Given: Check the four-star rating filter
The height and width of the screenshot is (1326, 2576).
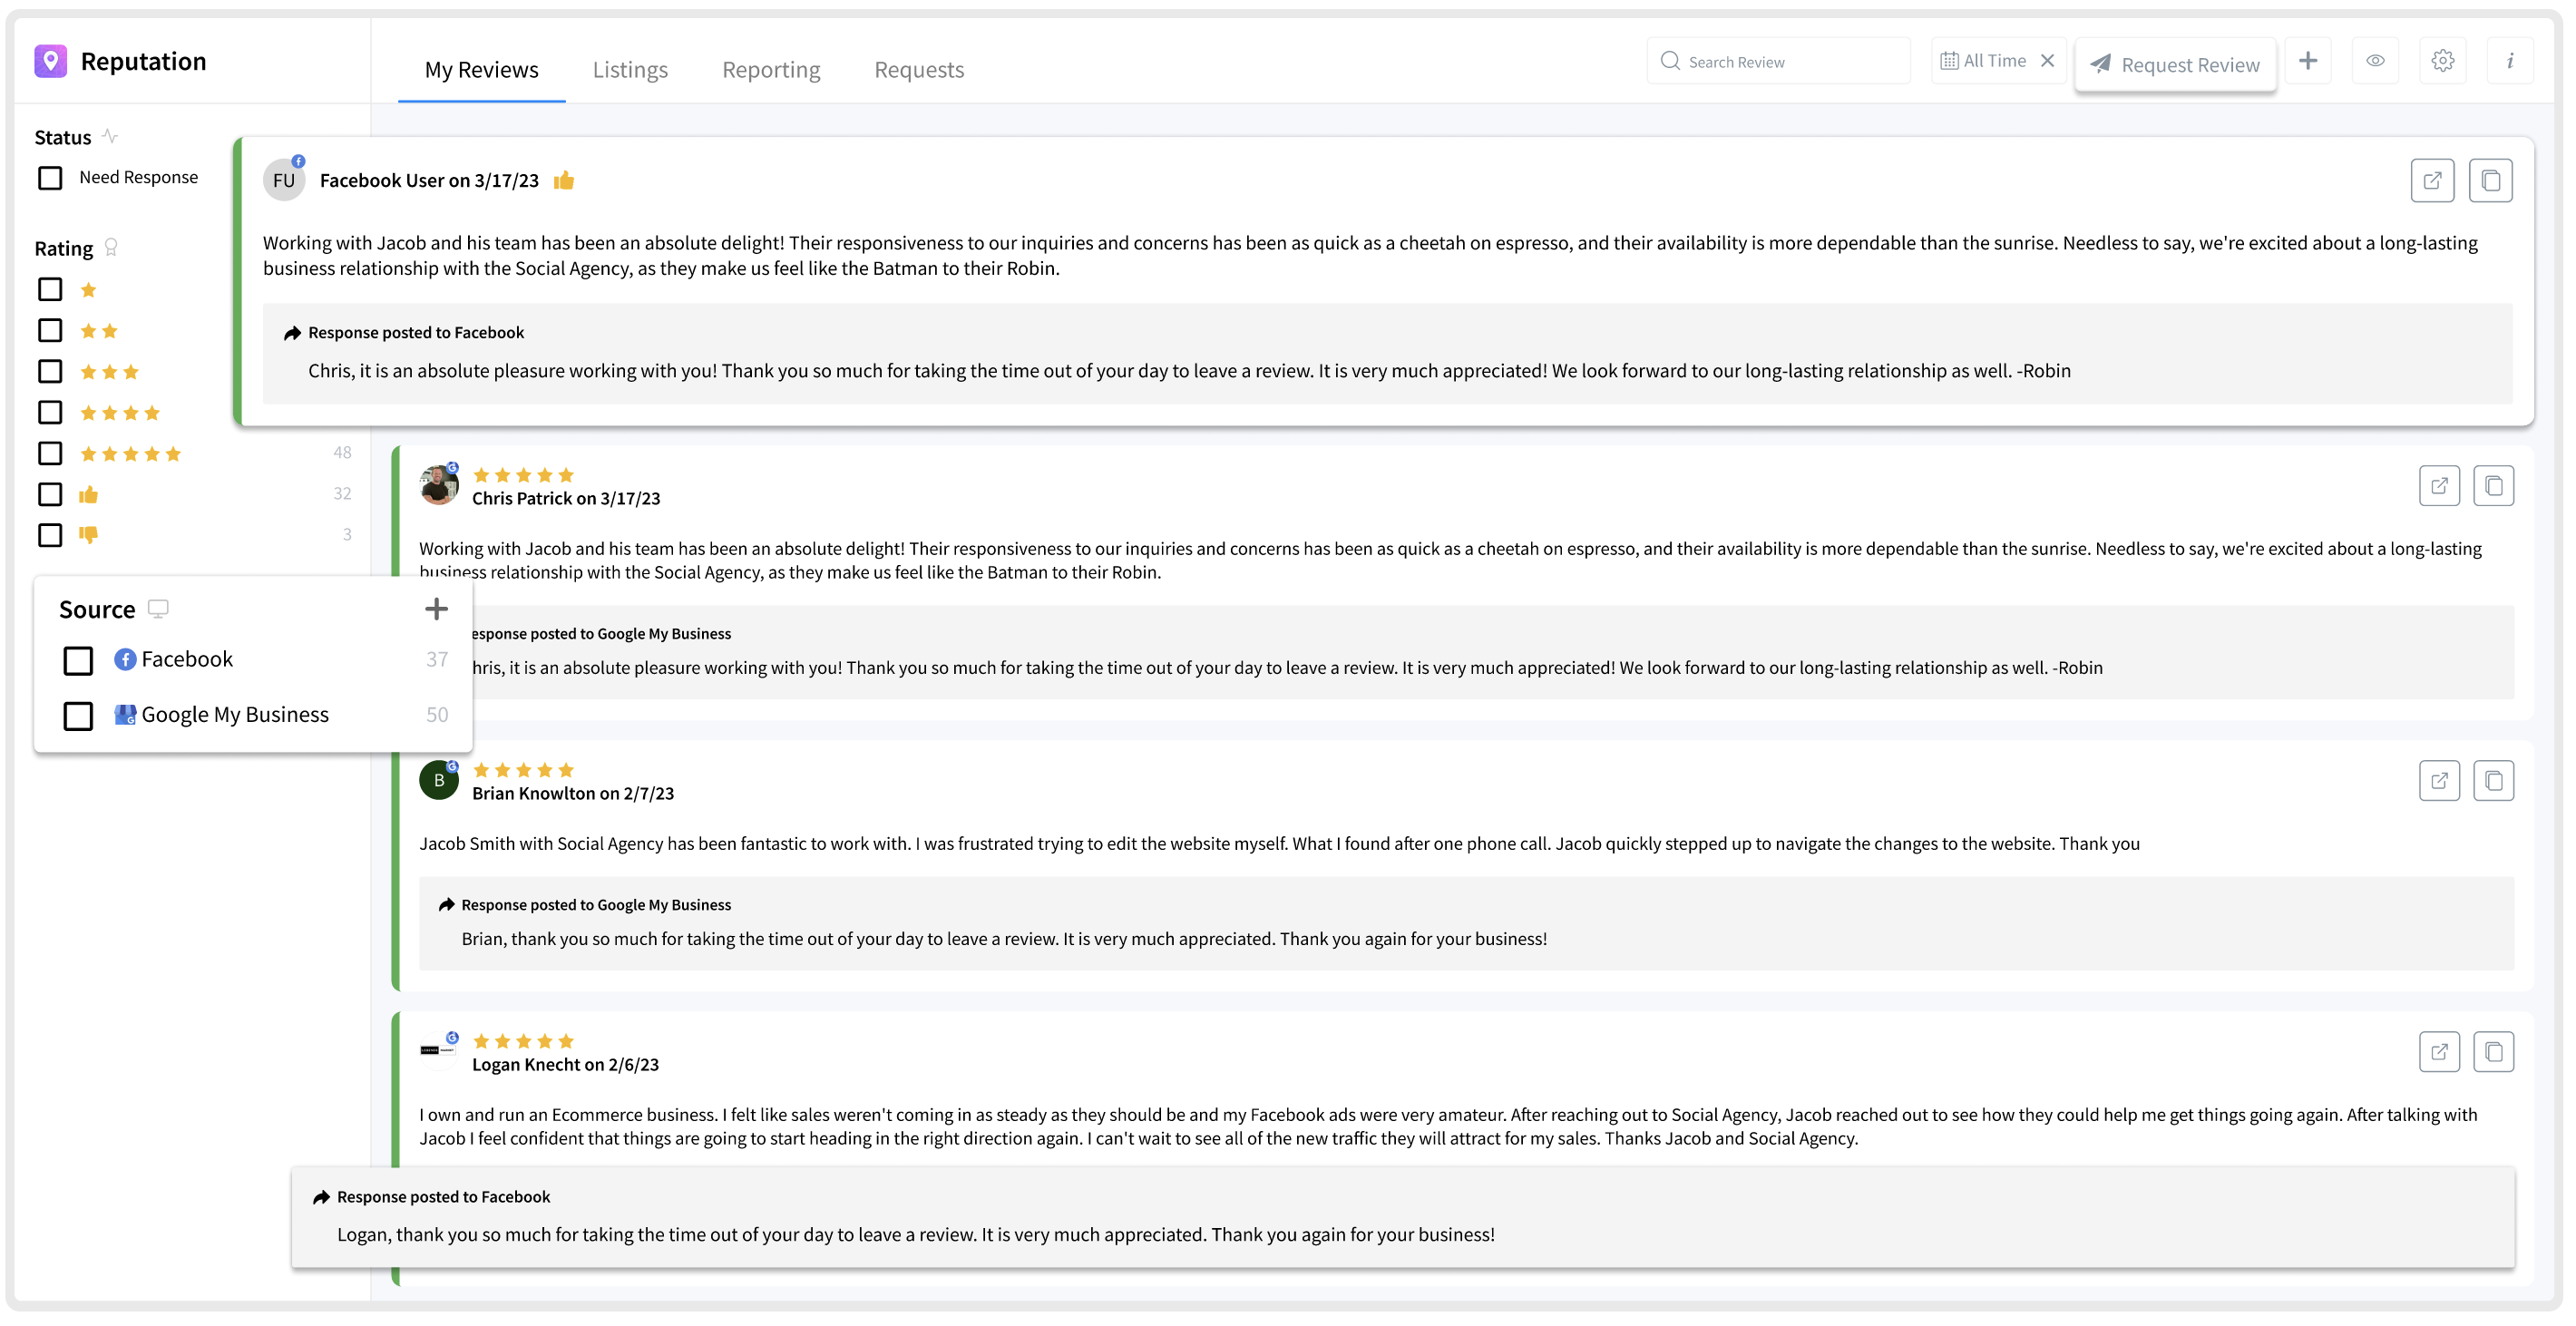Looking at the screenshot, I should tap(50, 413).
